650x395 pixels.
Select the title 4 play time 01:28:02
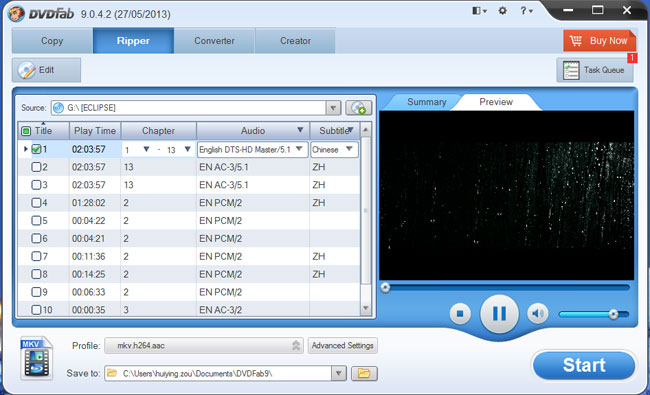[89, 203]
